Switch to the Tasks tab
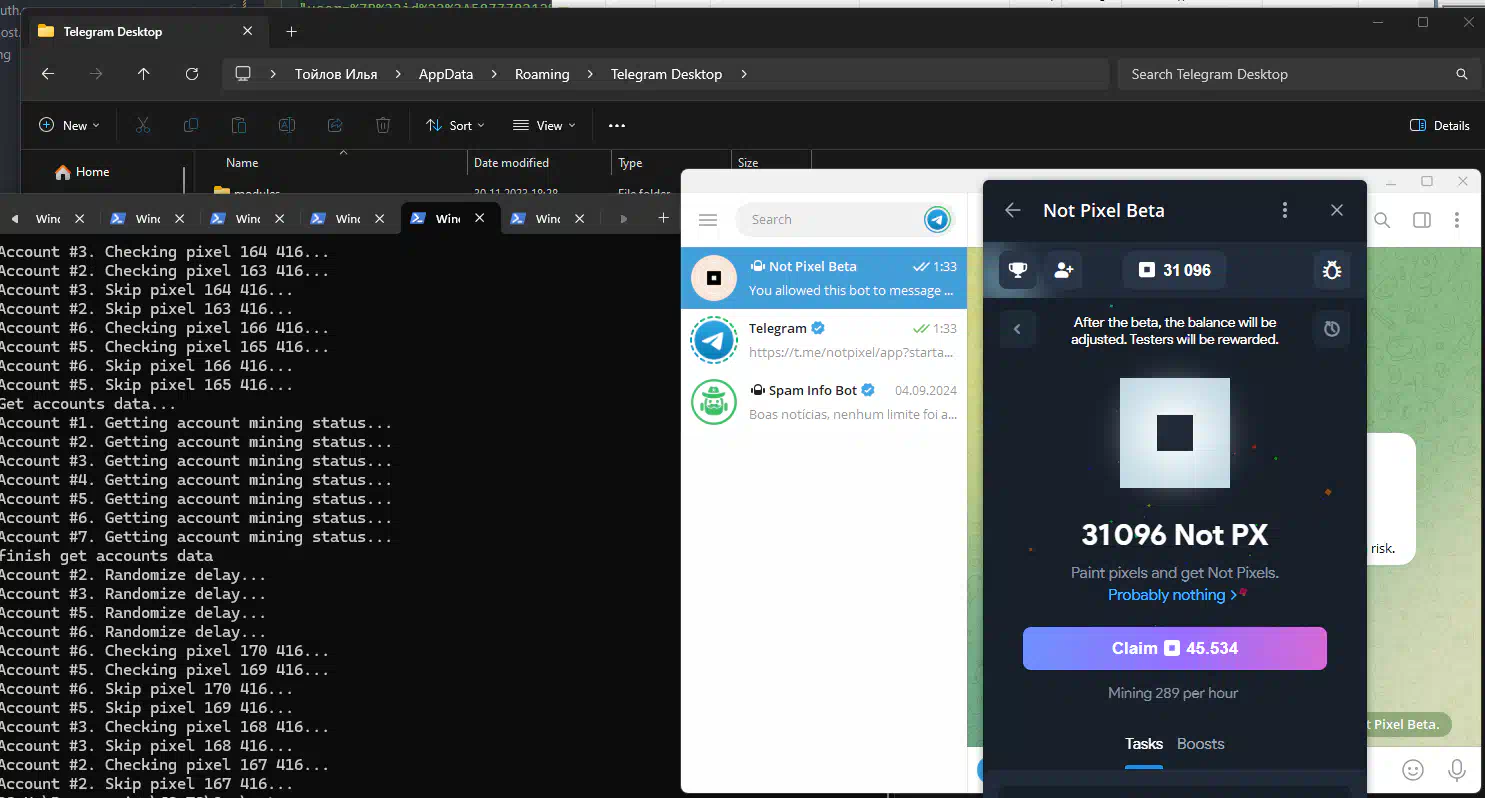Image resolution: width=1485 pixels, height=798 pixels. (x=1144, y=743)
